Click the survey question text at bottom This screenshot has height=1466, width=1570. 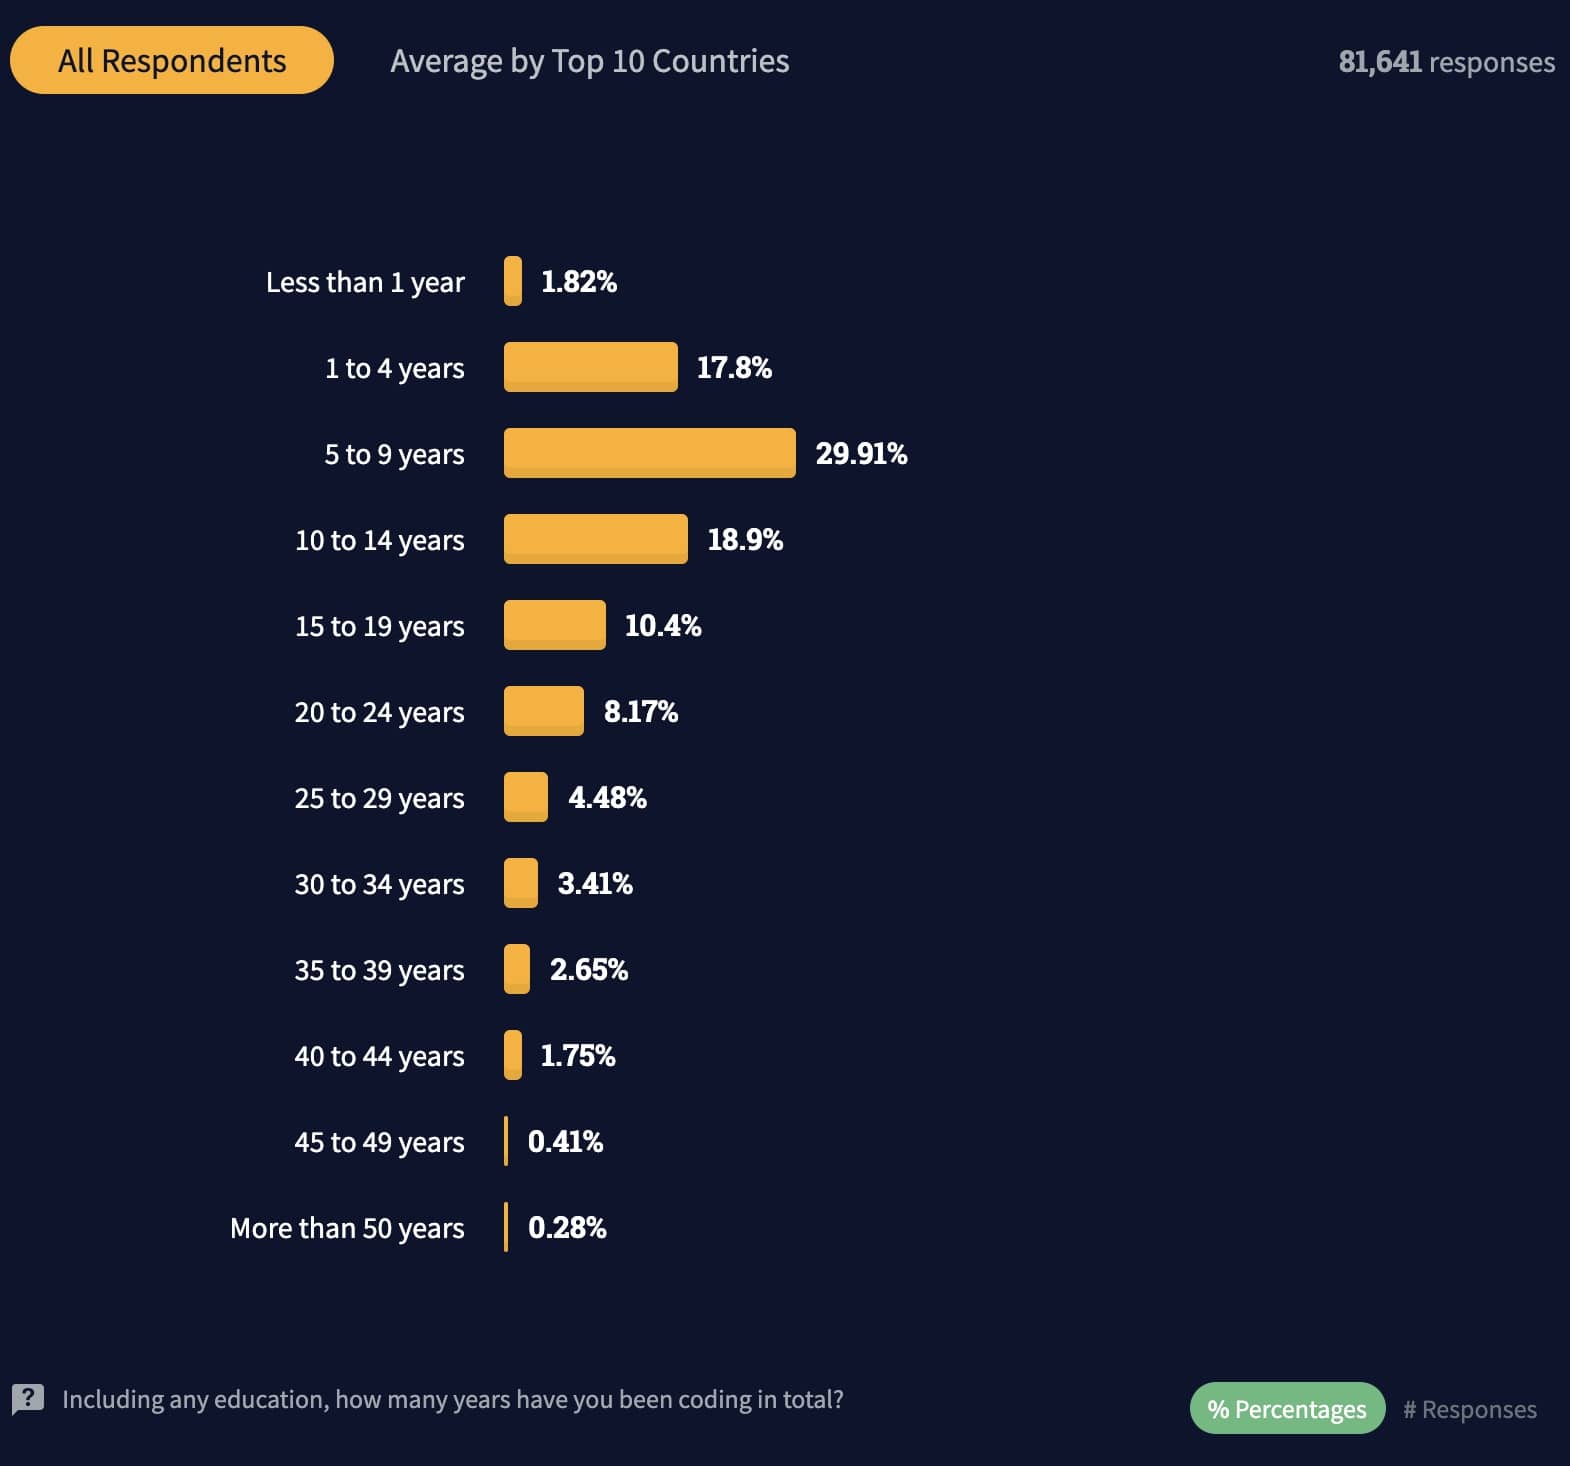[452, 1399]
